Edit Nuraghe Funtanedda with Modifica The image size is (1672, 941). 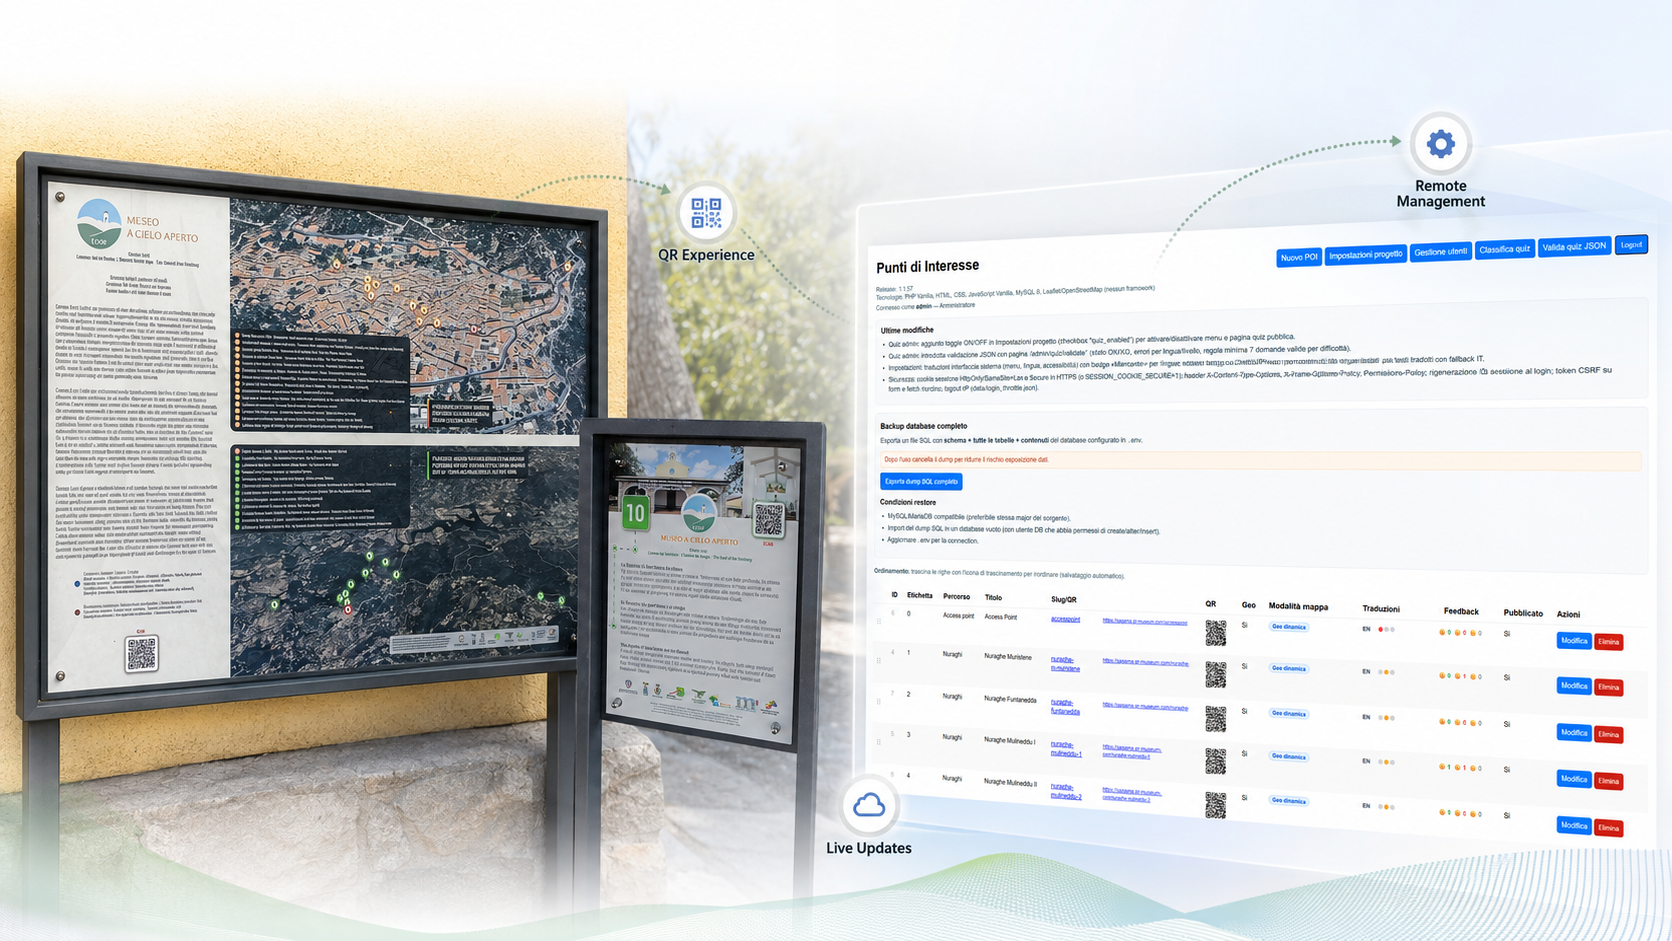(1573, 733)
